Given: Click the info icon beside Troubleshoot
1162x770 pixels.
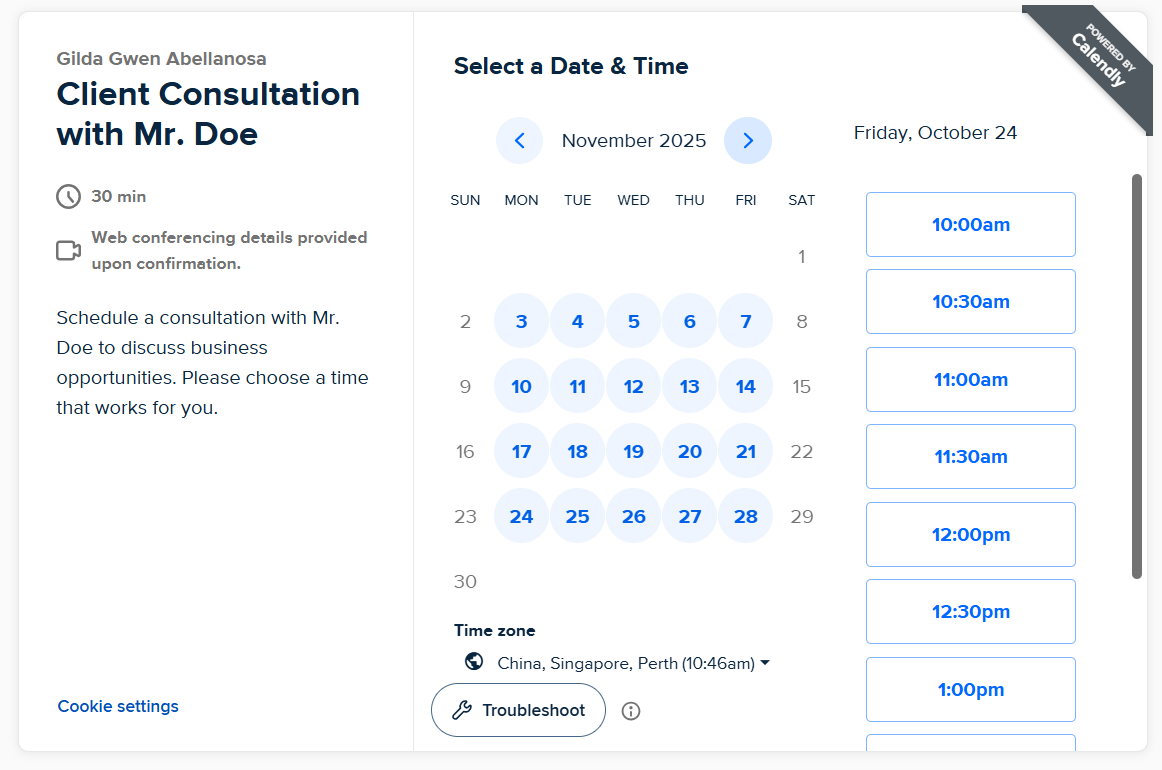Looking at the screenshot, I should [631, 711].
